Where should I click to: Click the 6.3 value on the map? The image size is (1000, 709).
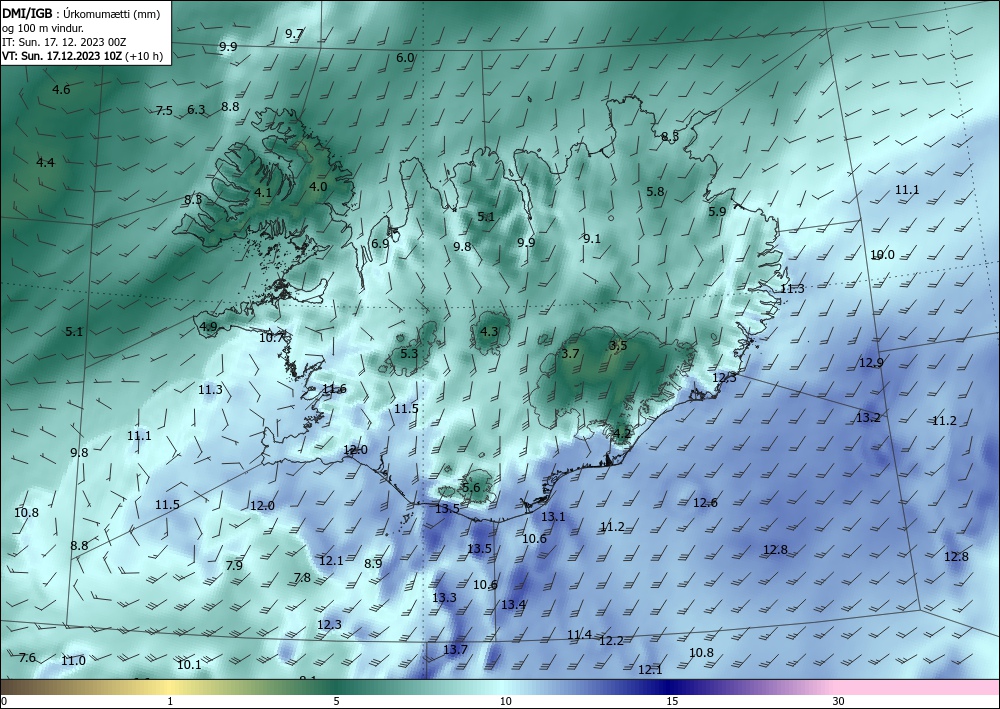(196, 109)
